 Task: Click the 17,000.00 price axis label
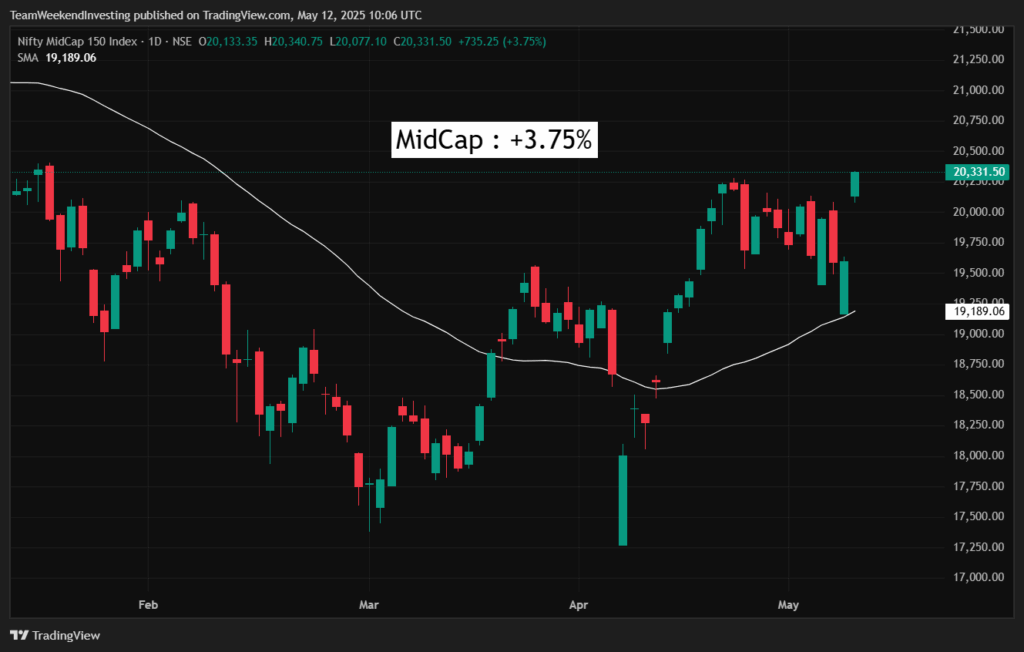tap(978, 577)
